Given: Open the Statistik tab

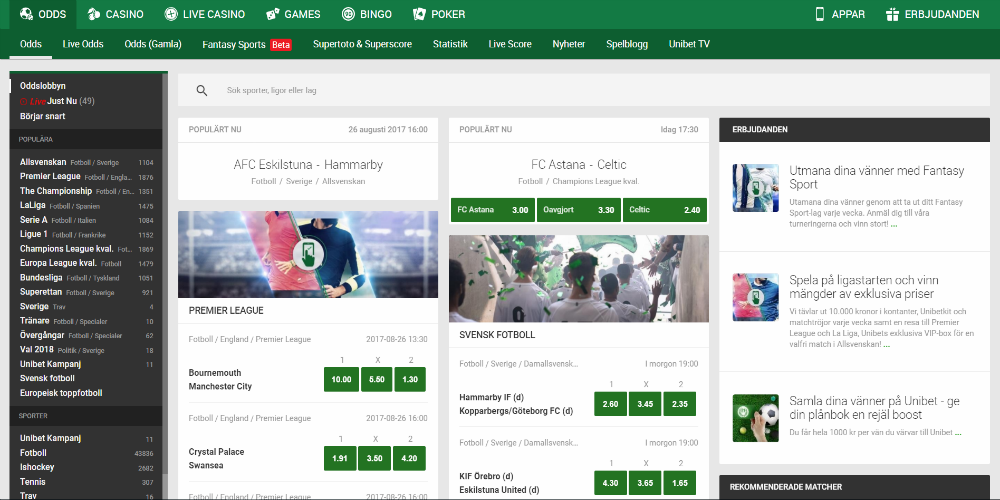Looking at the screenshot, I should (450, 44).
